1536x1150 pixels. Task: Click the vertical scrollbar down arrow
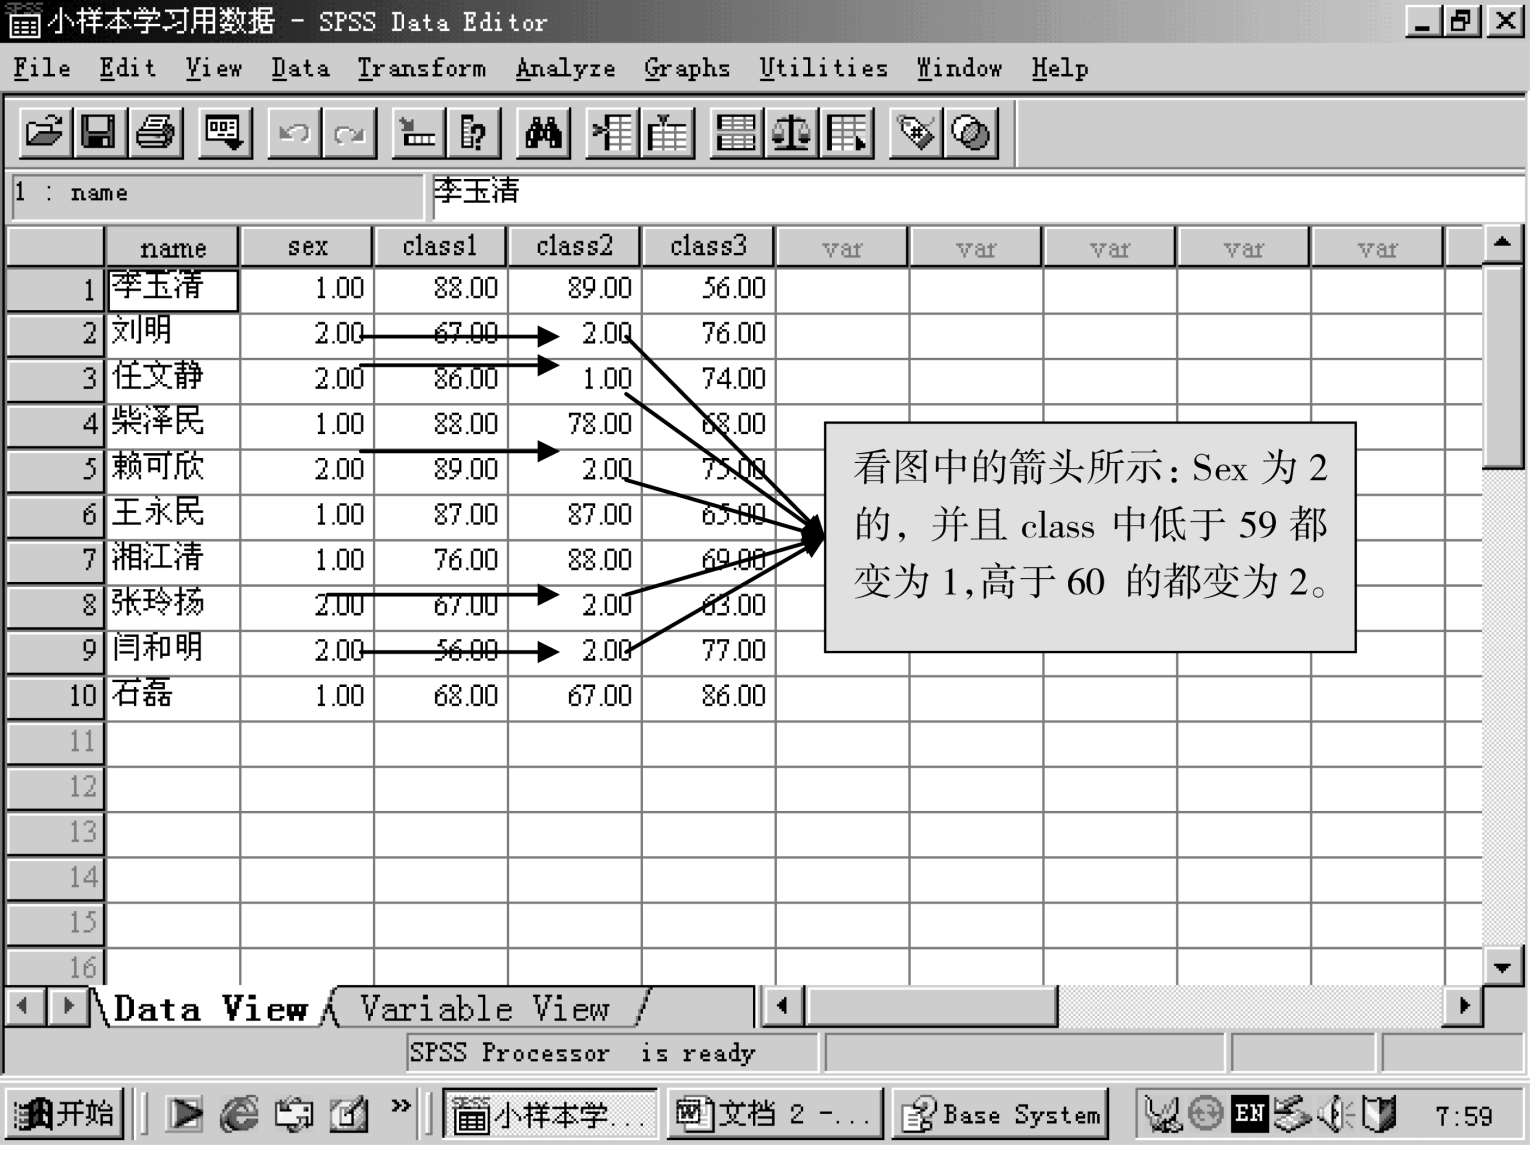coord(1502,966)
